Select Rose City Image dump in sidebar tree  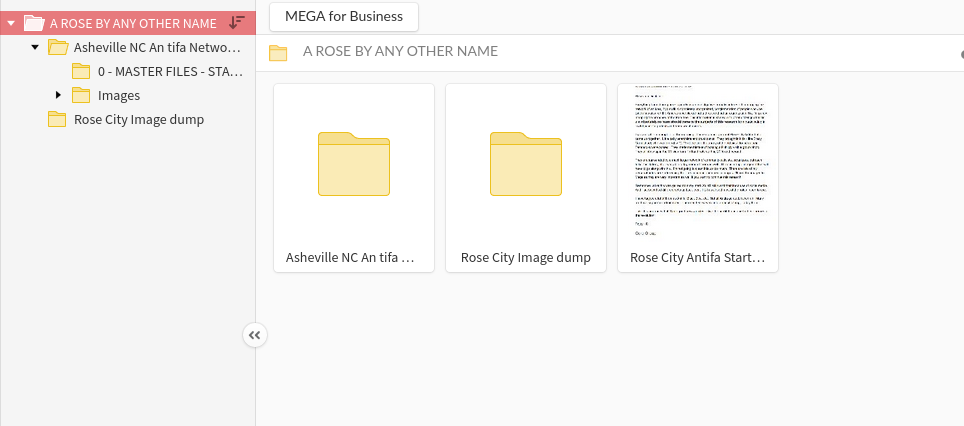point(139,119)
